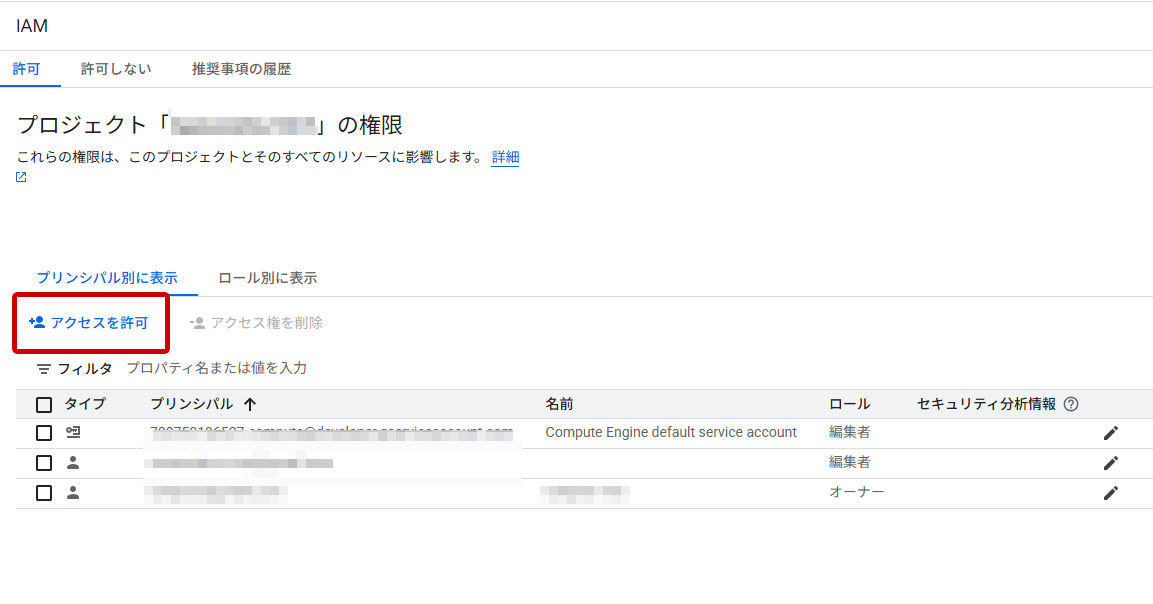This screenshot has width=1153, height=604.
Task: Click the アクセスを許可 button
Action: click(x=89, y=322)
